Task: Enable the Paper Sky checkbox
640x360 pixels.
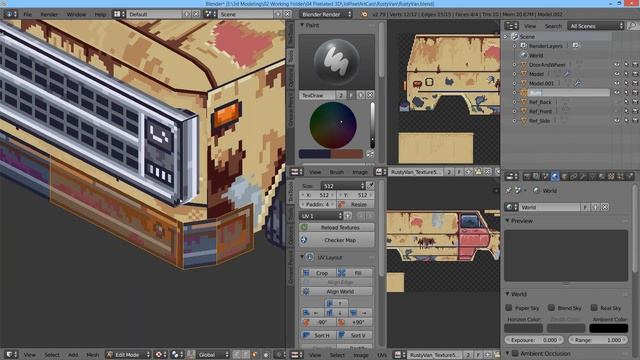Action: (509, 307)
